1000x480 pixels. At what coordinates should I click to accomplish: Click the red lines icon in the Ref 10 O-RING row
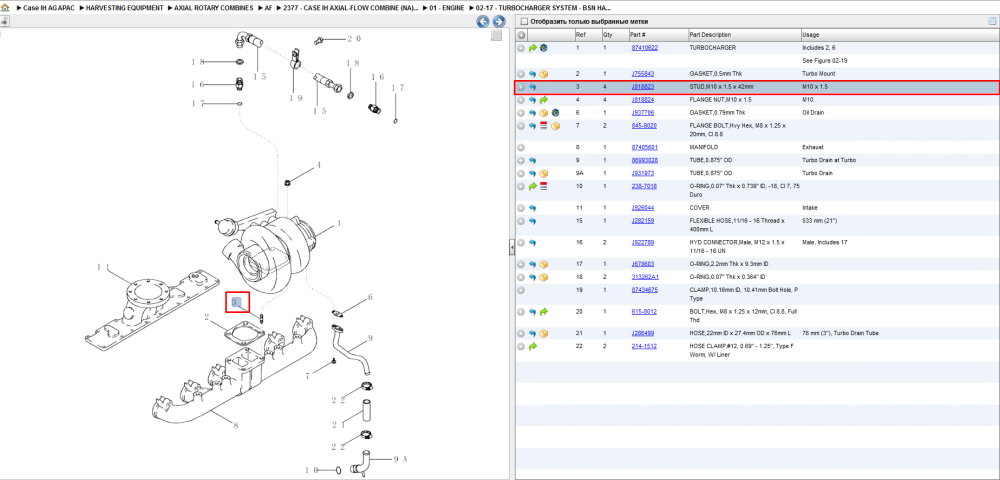[x=543, y=186]
